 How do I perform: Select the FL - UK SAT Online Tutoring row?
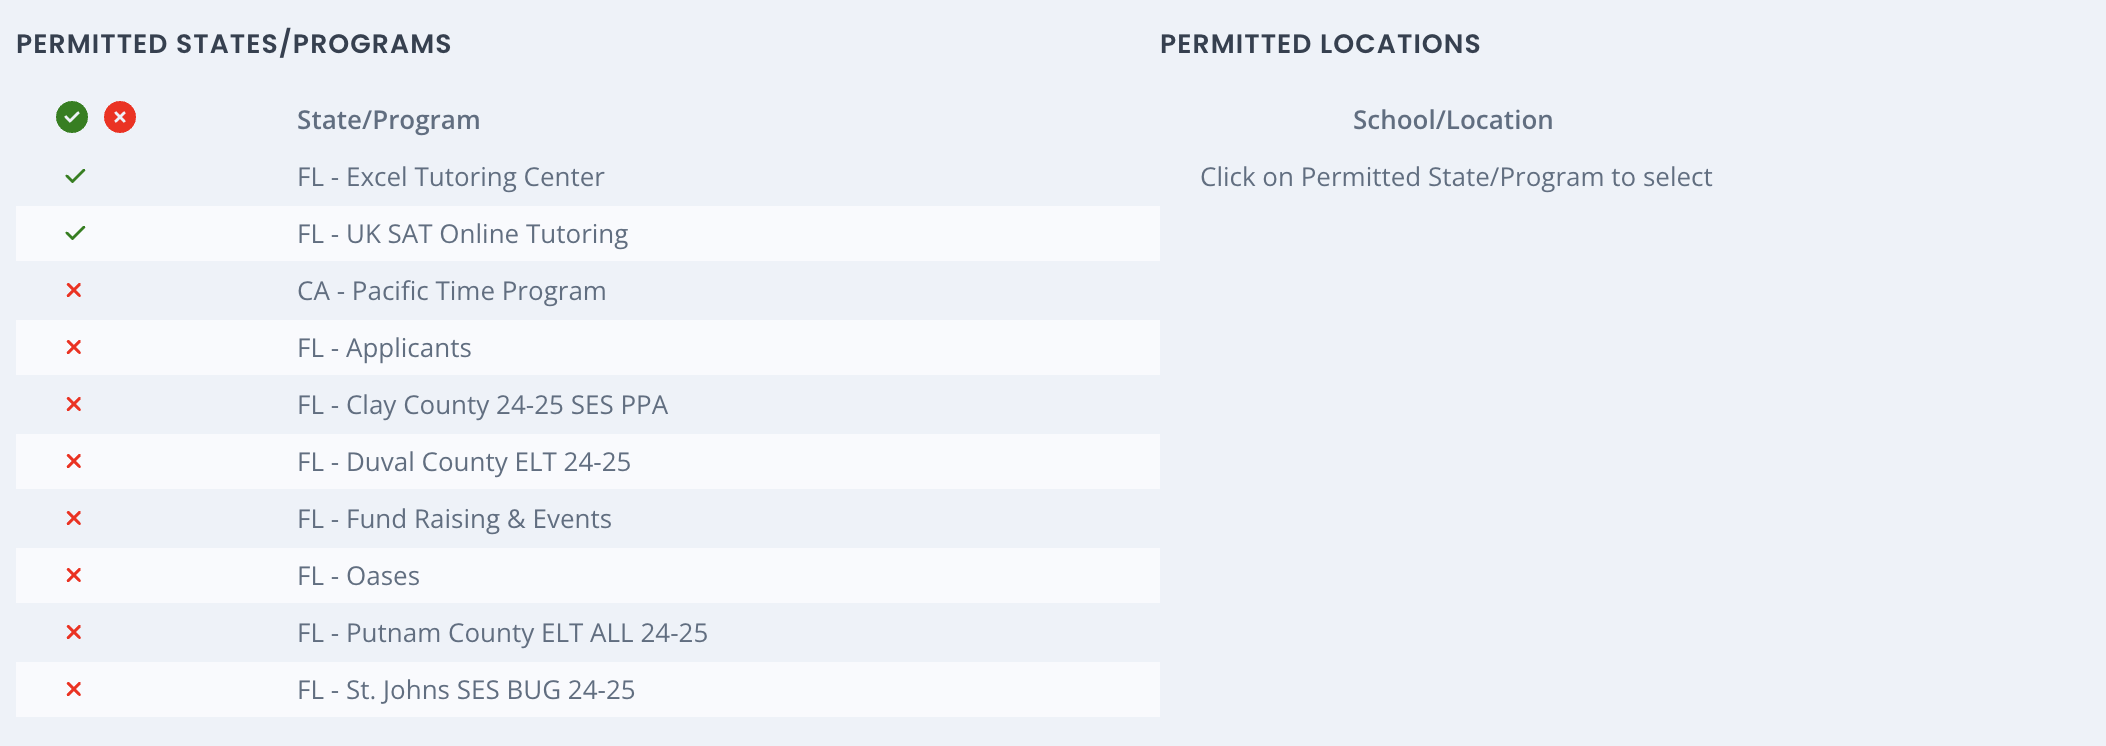tap(462, 234)
